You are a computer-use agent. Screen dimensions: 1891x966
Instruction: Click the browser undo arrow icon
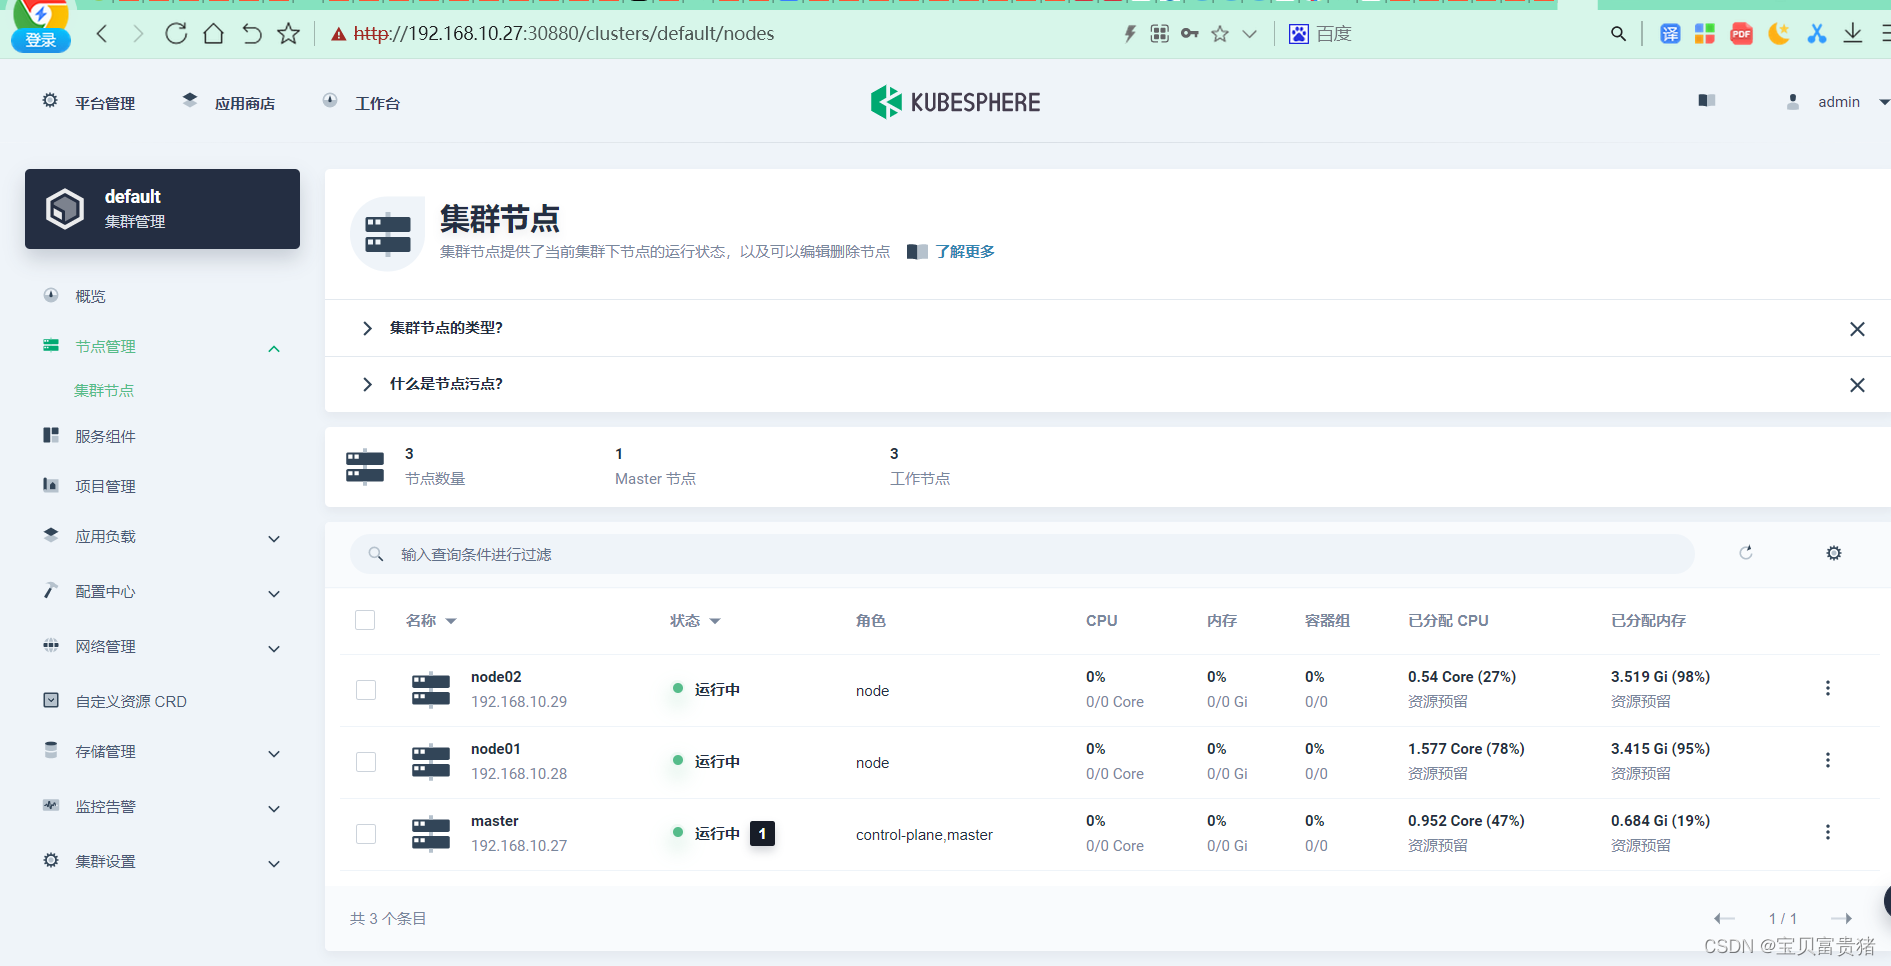(x=251, y=34)
